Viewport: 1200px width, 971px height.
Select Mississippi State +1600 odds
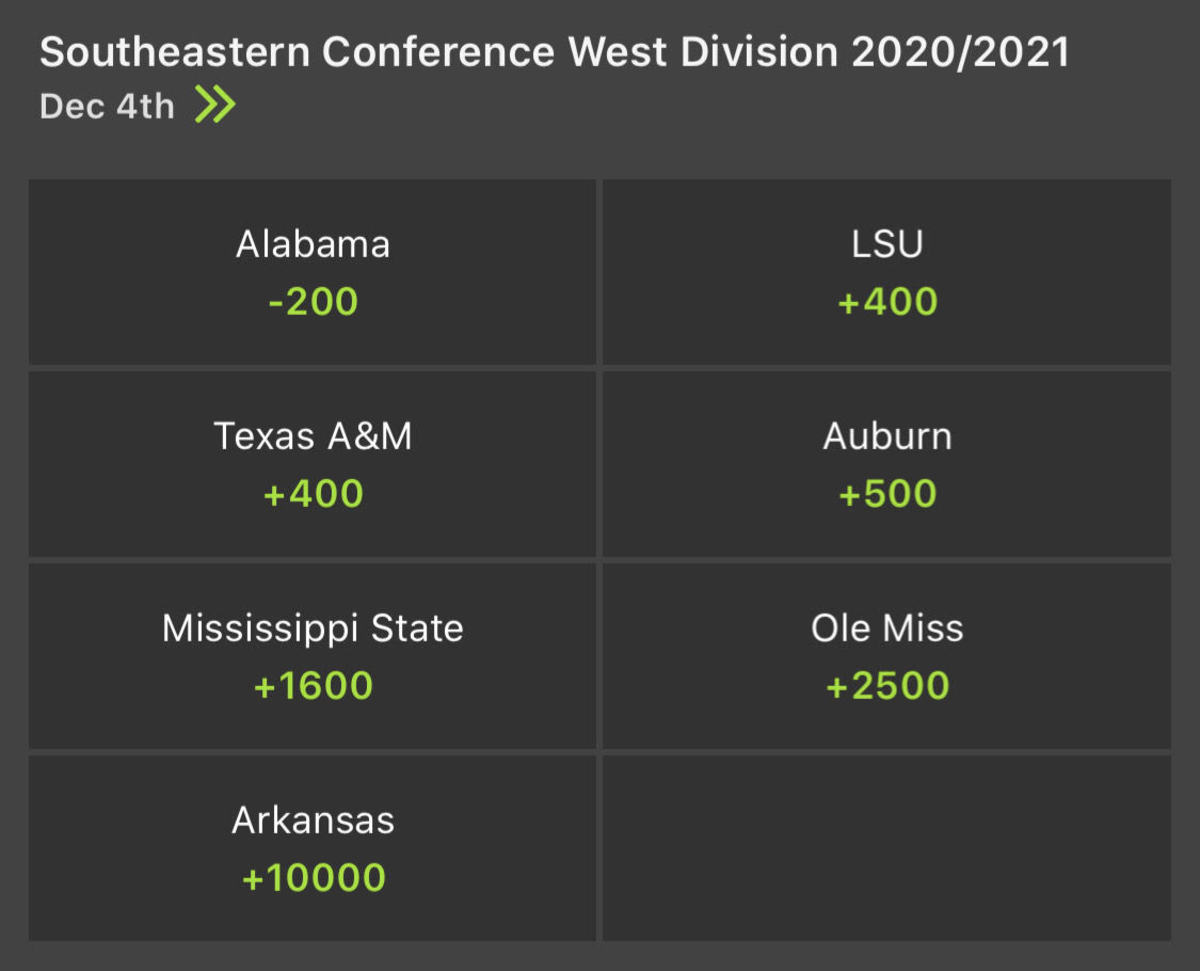[313, 684]
